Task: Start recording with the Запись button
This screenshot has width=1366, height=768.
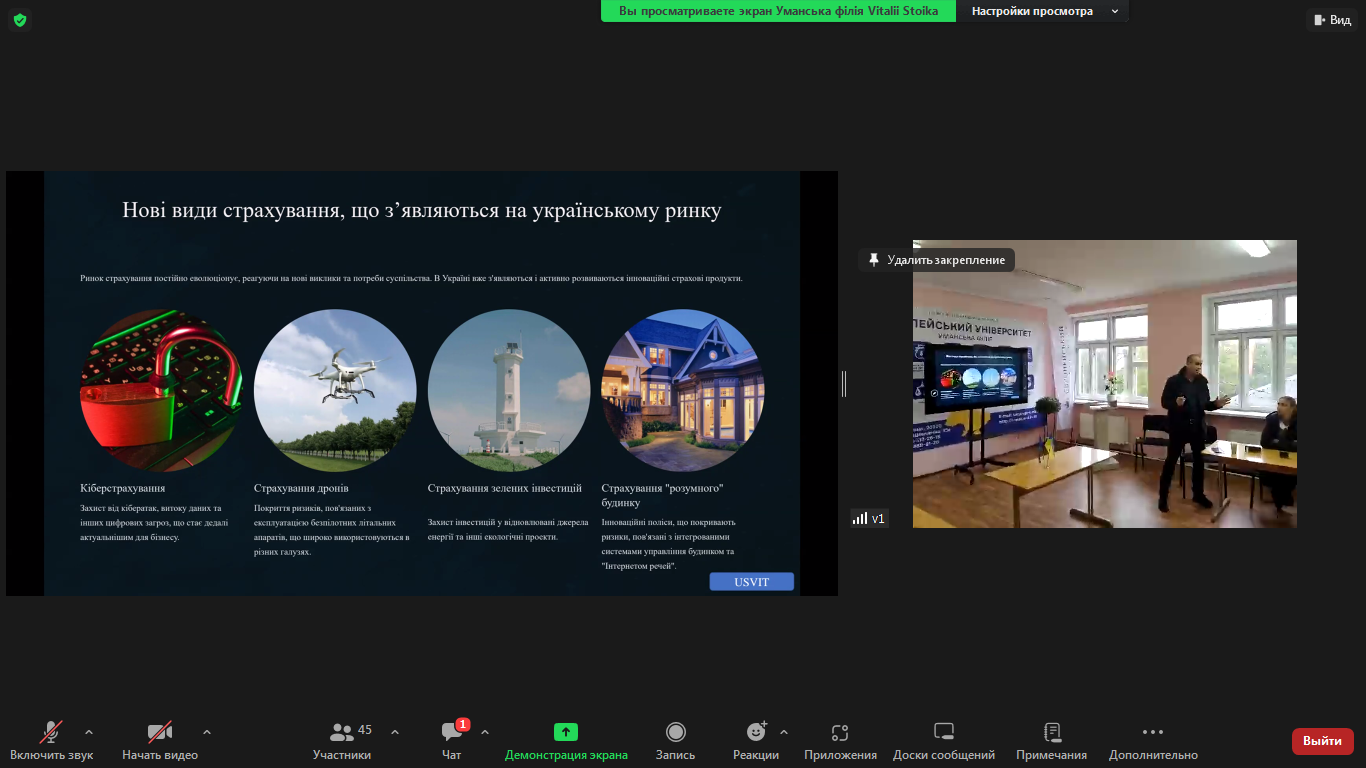Action: tap(675, 733)
